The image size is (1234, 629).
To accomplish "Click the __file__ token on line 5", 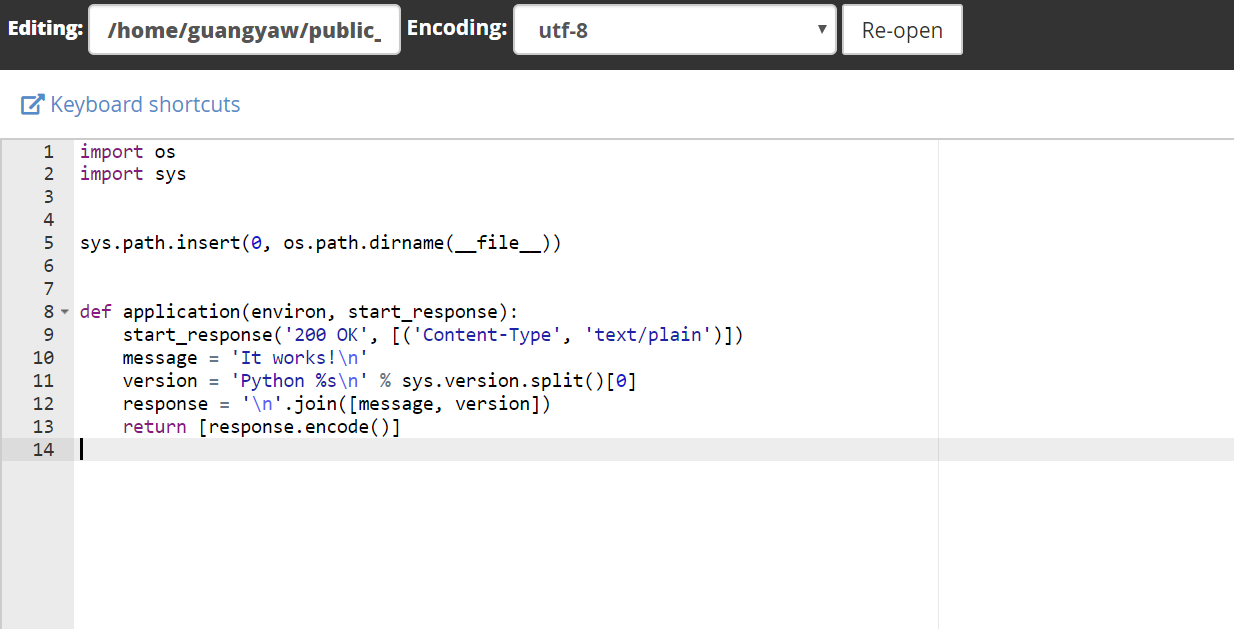I will pyautogui.click(x=498, y=243).
